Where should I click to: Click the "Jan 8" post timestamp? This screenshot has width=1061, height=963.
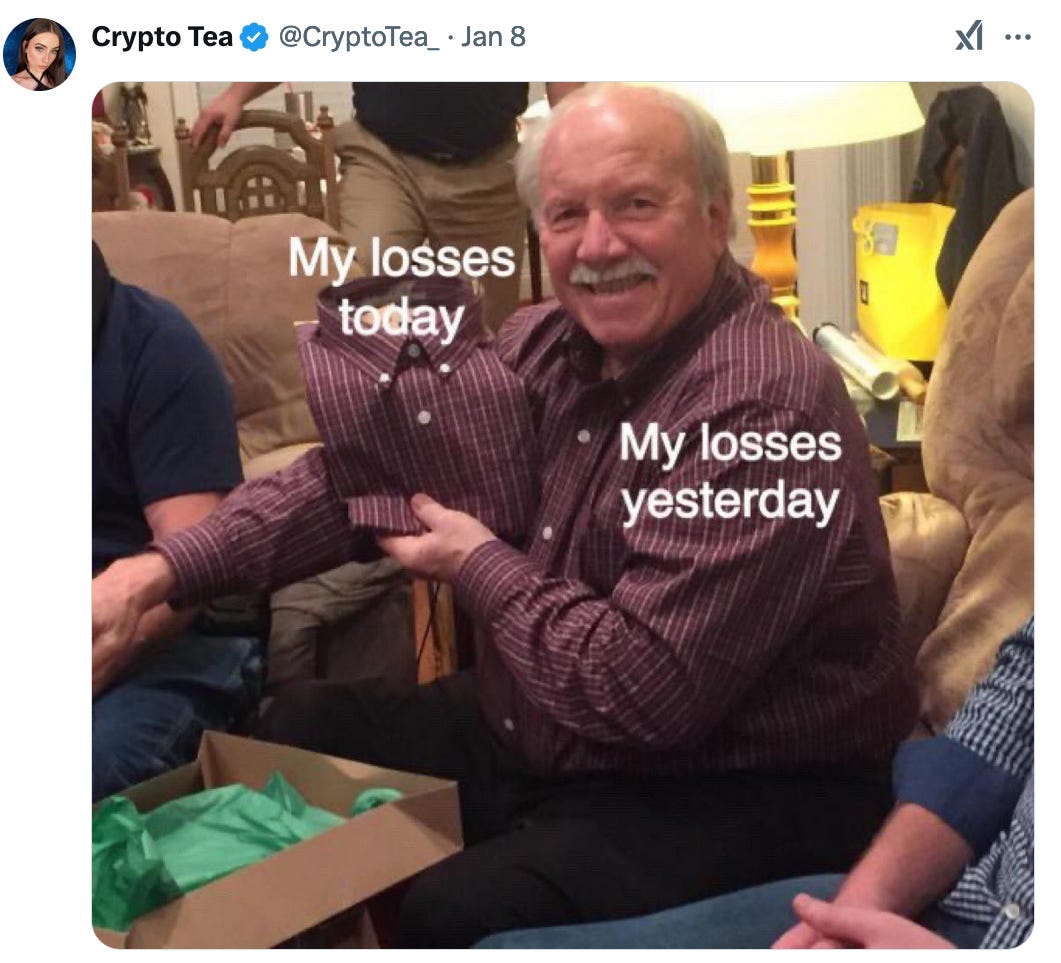coord(493,37)
